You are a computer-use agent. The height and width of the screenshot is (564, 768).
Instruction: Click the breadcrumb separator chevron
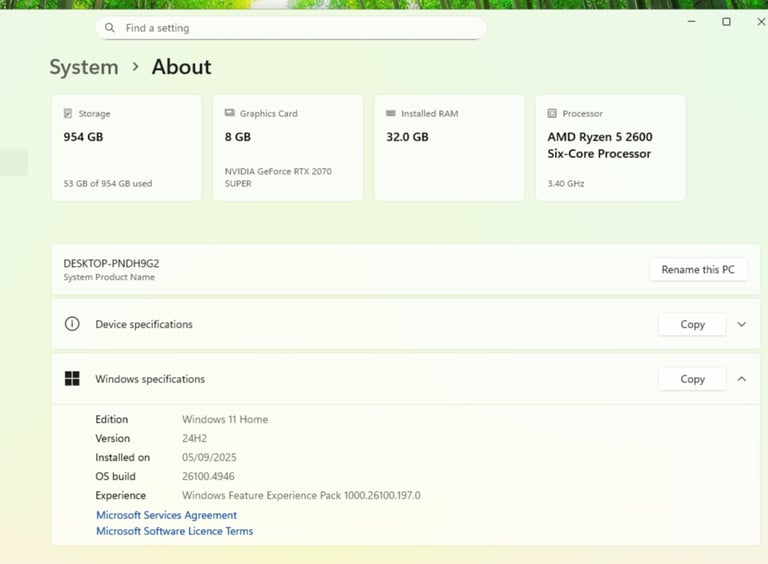click(x=136, y=66)
